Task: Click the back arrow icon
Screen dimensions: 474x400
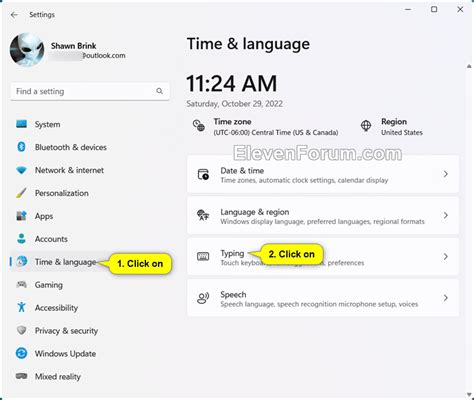Action: click(14, 15)
